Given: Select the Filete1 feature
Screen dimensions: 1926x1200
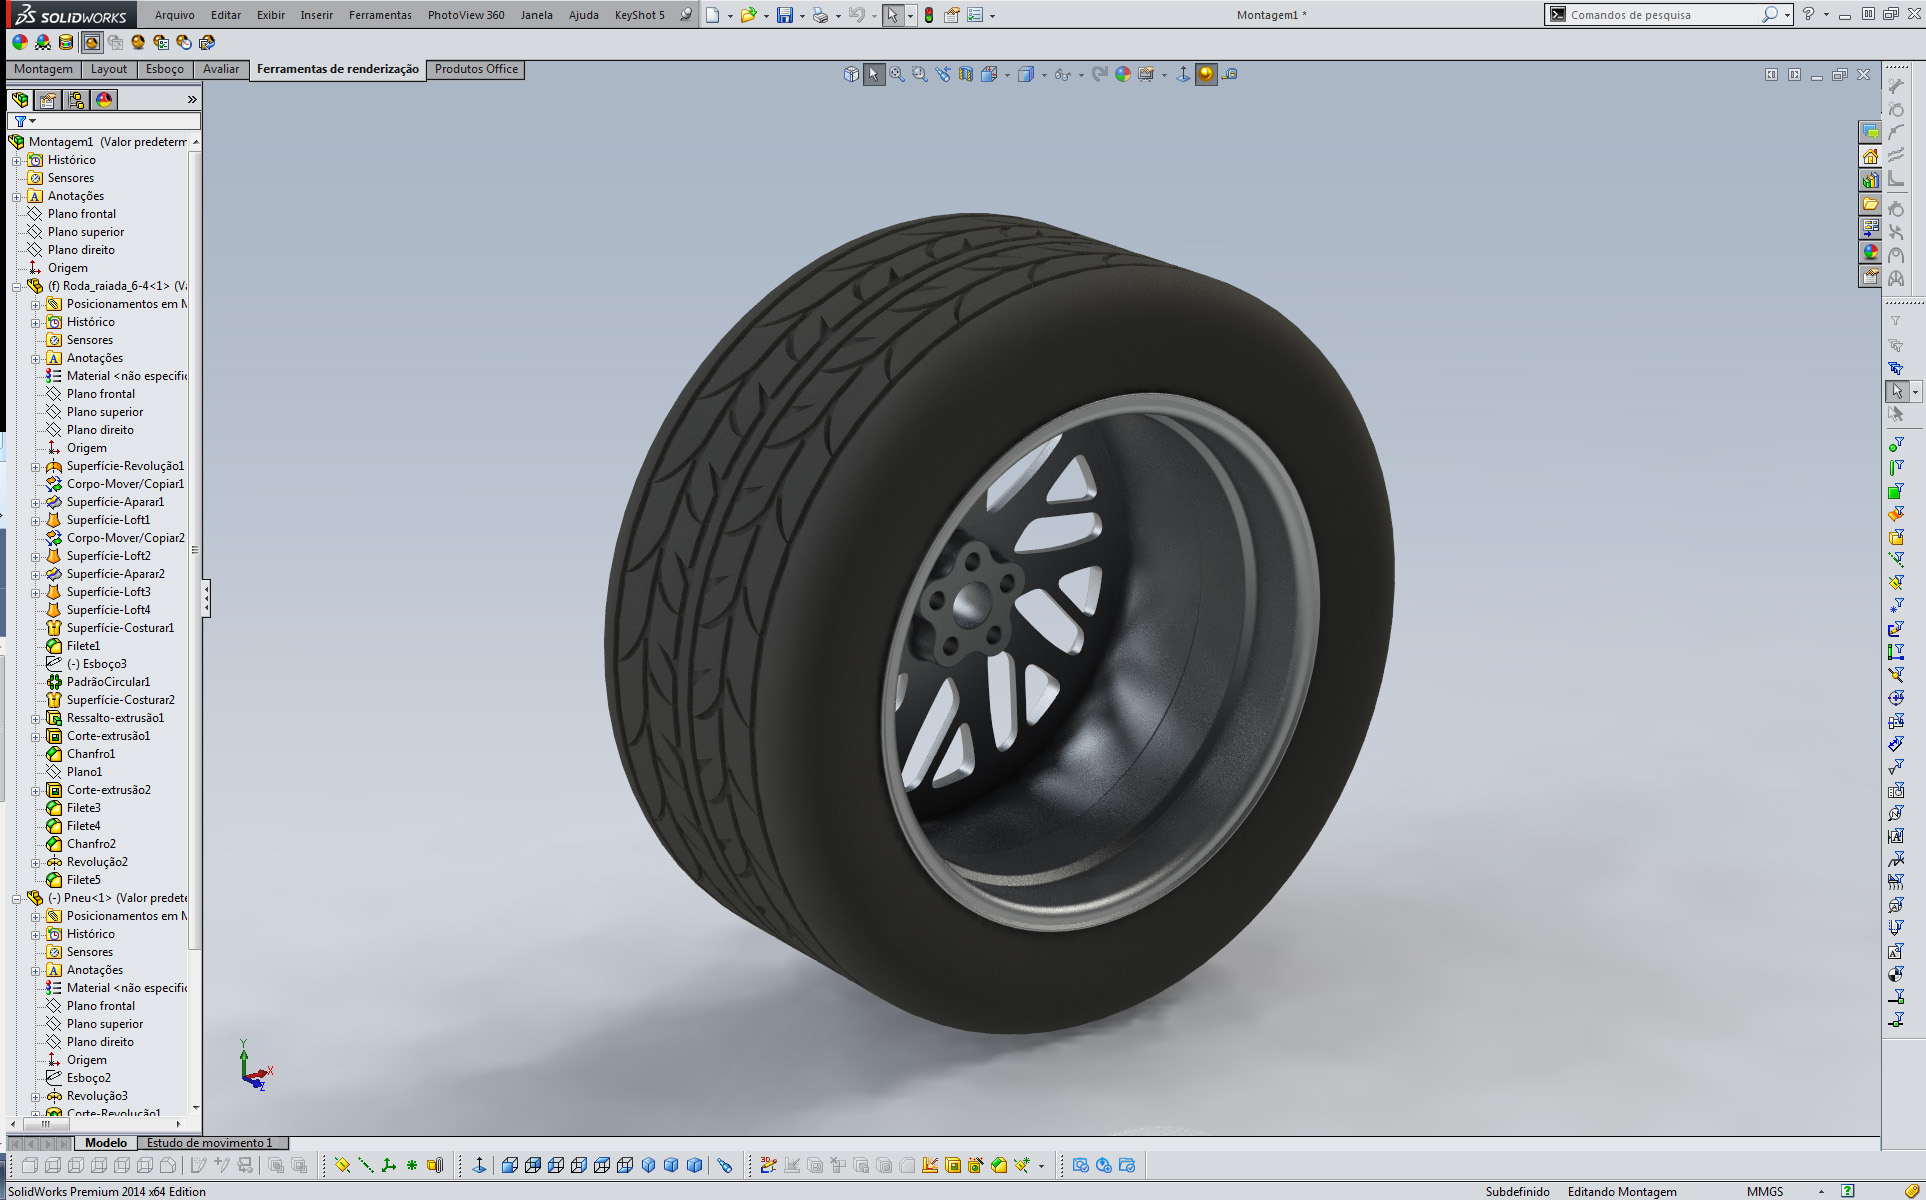Looking at the screenshot, I should [83, 646].
